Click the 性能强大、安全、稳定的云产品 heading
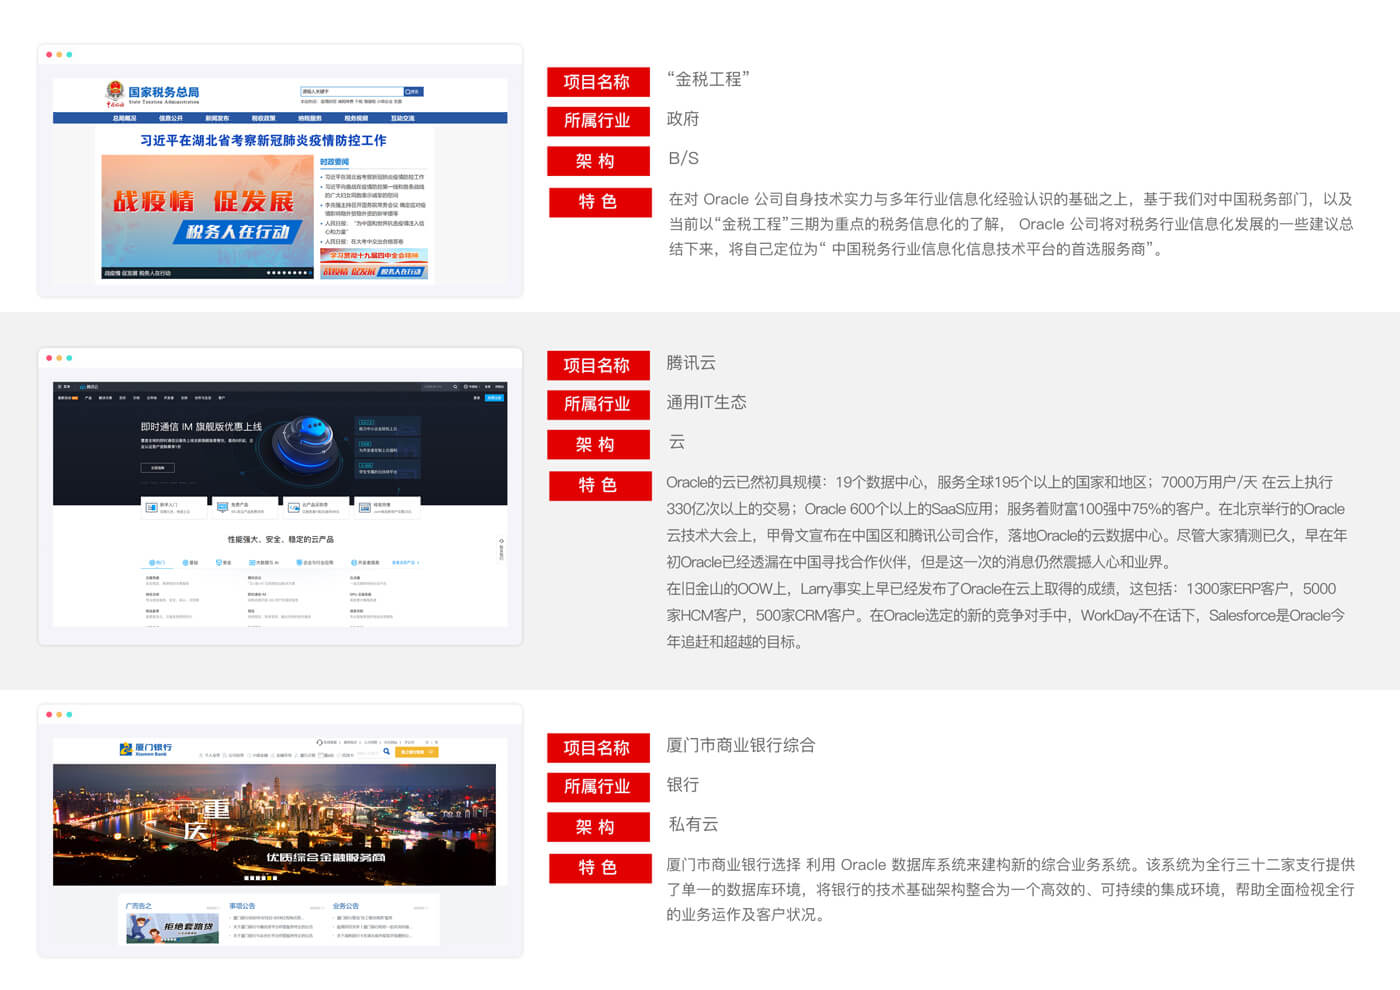This screenshot has height=990, width=1400. (x=281, y=539)
